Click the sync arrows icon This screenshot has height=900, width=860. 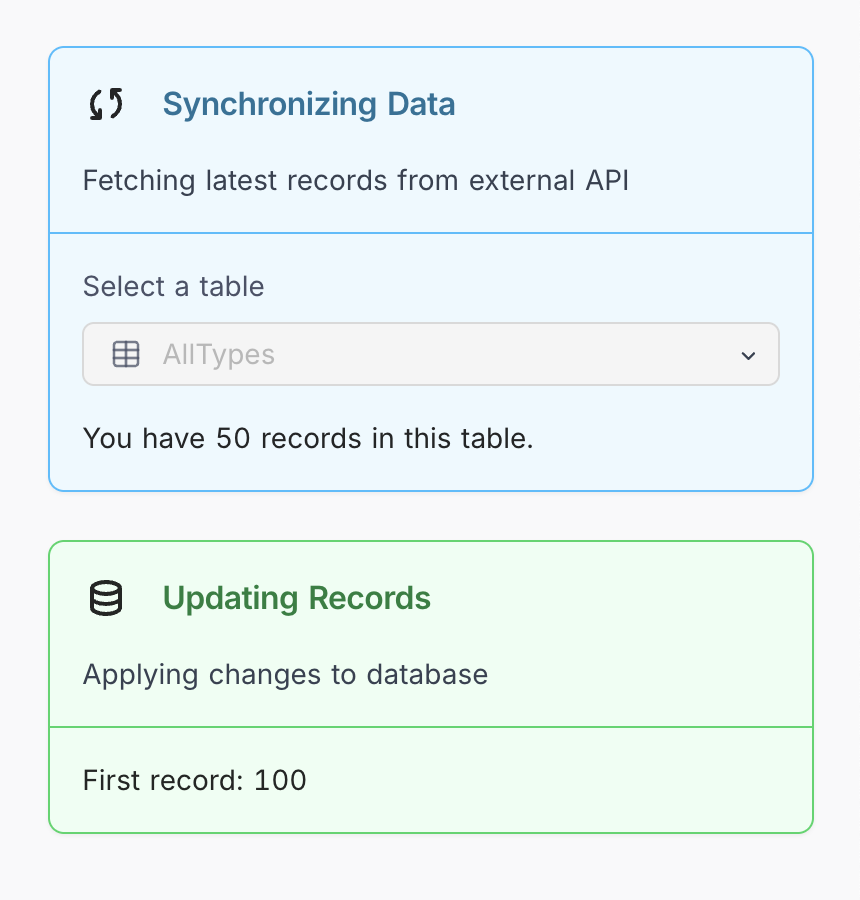pos(106,104)
